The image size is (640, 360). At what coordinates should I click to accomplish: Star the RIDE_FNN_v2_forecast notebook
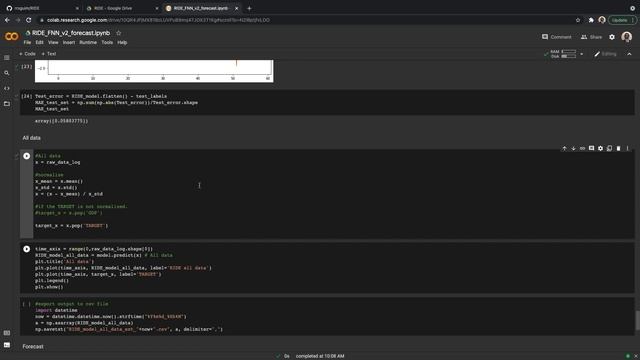119,33
